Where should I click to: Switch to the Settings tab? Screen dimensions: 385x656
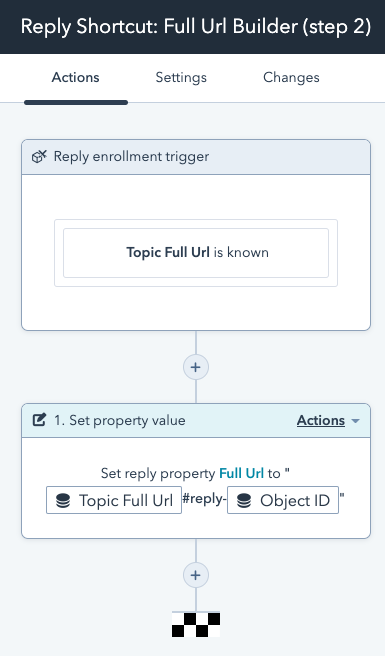click(x=181, y=78)
